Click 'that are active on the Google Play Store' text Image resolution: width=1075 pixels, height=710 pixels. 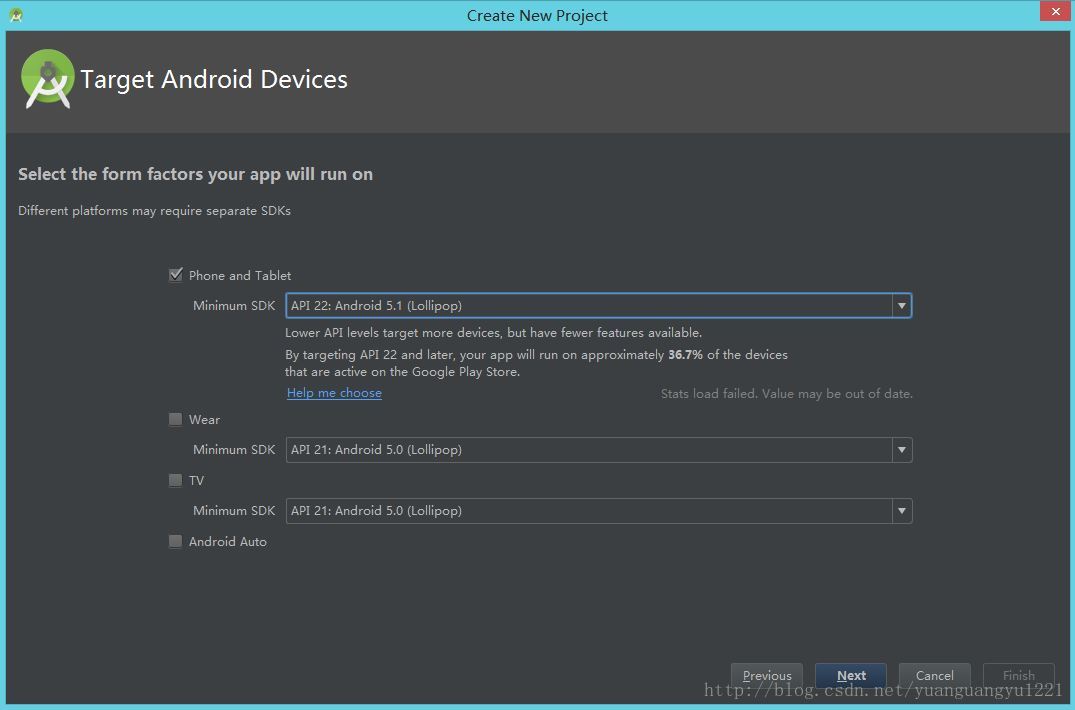[402, 371]
